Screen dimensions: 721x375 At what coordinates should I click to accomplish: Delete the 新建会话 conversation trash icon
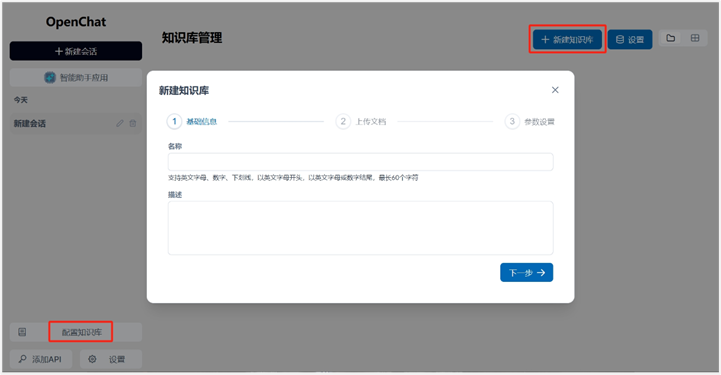pos(133,123)
